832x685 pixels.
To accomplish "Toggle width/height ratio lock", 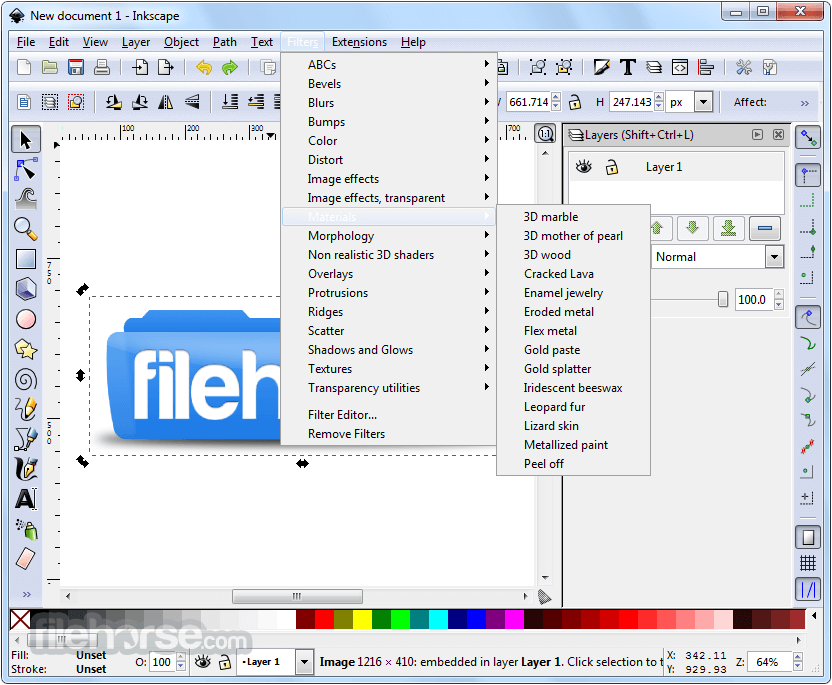I will (x=575, y=102).
